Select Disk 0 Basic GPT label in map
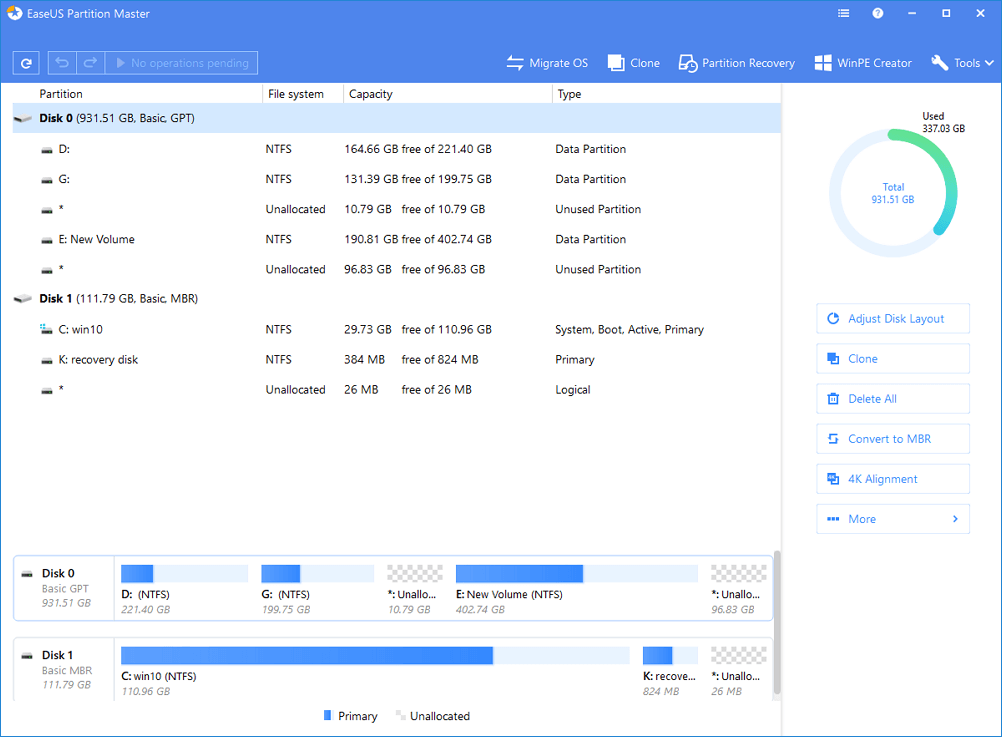Viewport: 1002px width, 737px height. coord(64,588)
